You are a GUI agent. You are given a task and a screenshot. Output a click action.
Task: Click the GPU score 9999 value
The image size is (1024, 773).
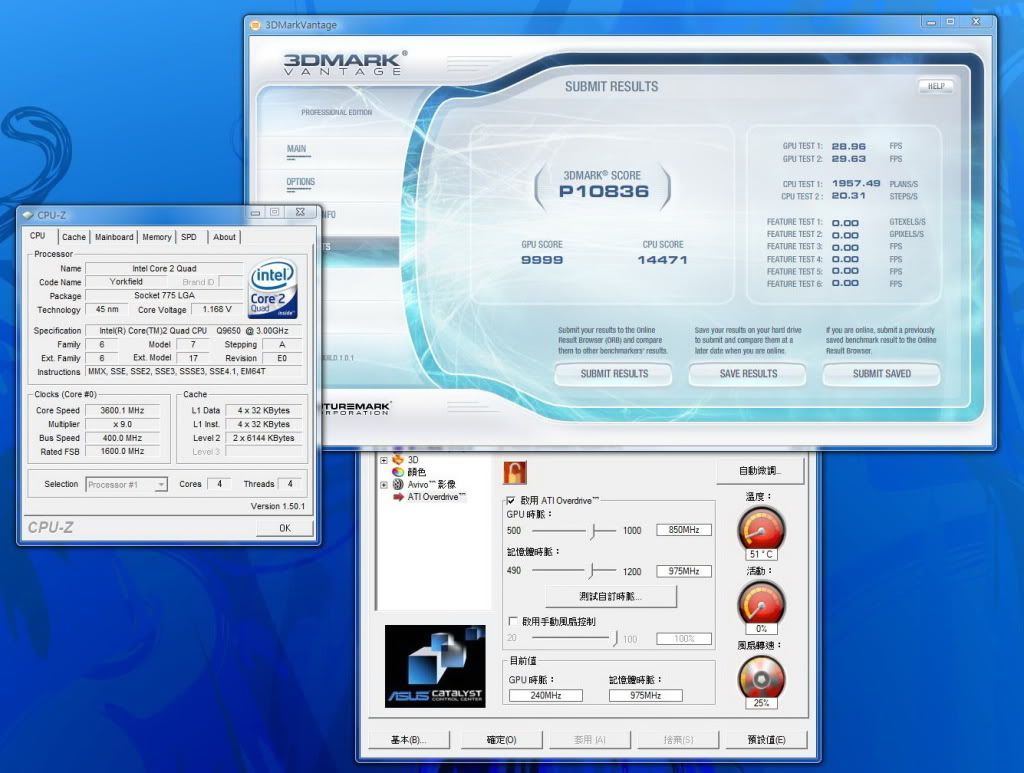point(542,260)
